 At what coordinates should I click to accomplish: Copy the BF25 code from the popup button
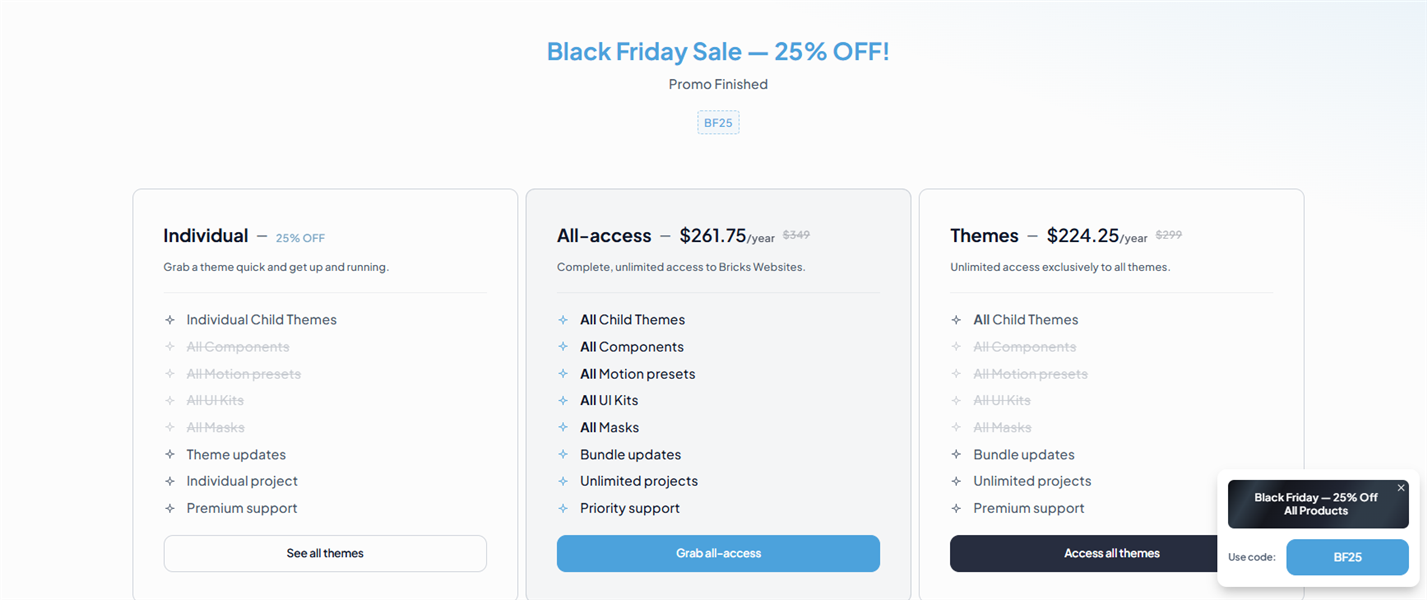[1347, 557]
